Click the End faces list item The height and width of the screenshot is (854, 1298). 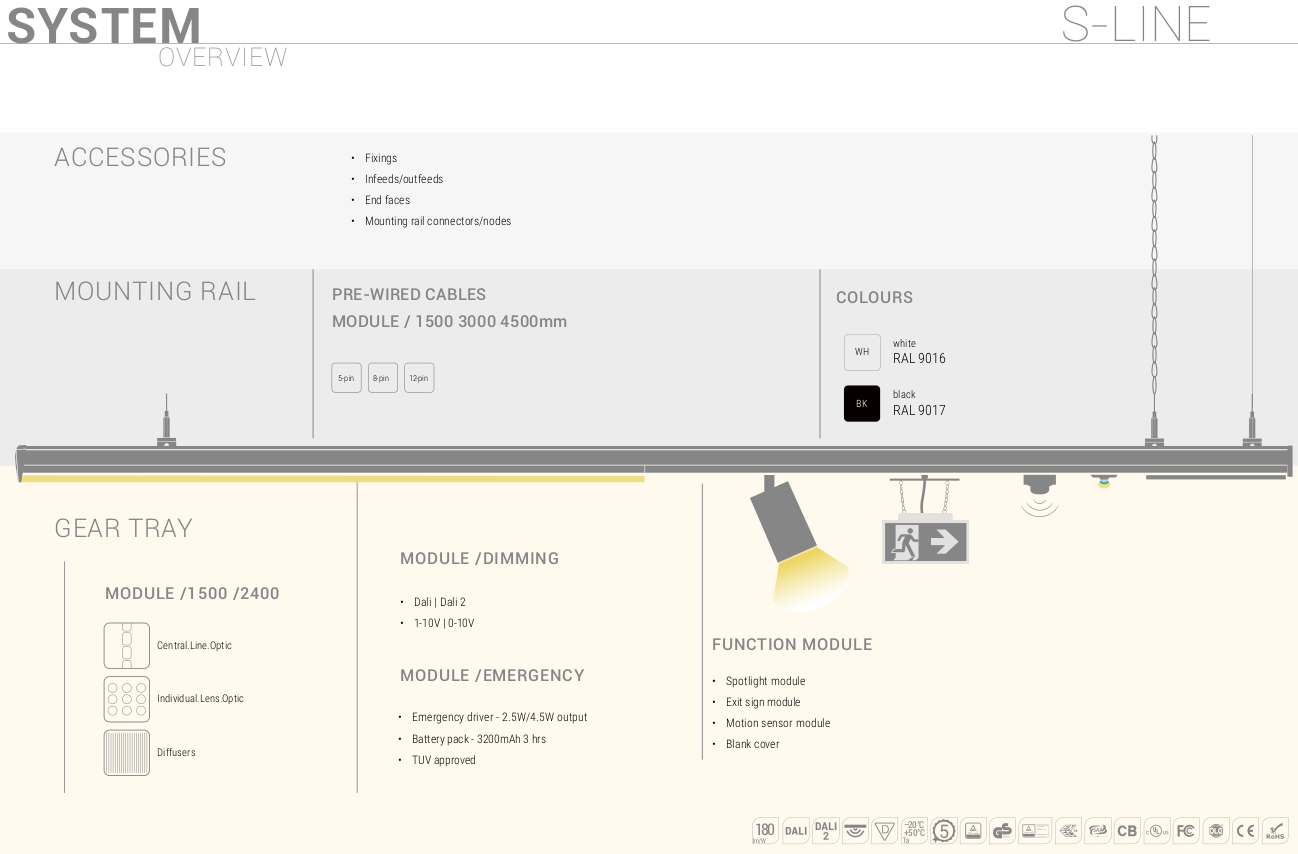[x=387, y=200]
